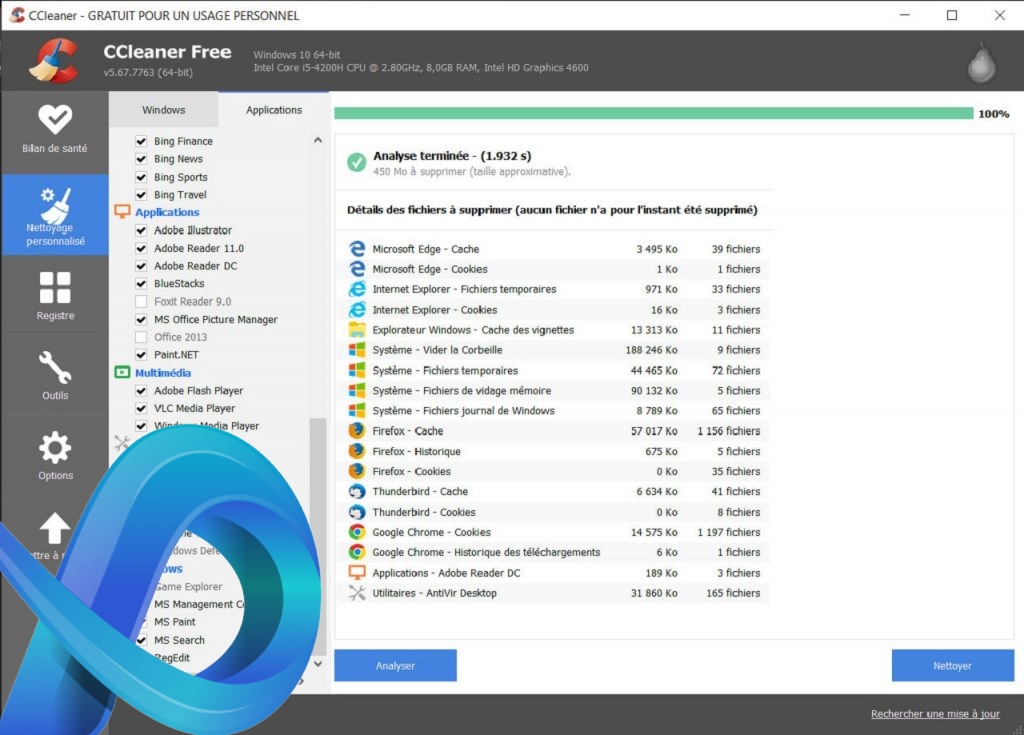Screen dimensions: 1024x735
Task: Click scroll up arrow in applications list
Action: pos(318,140)
